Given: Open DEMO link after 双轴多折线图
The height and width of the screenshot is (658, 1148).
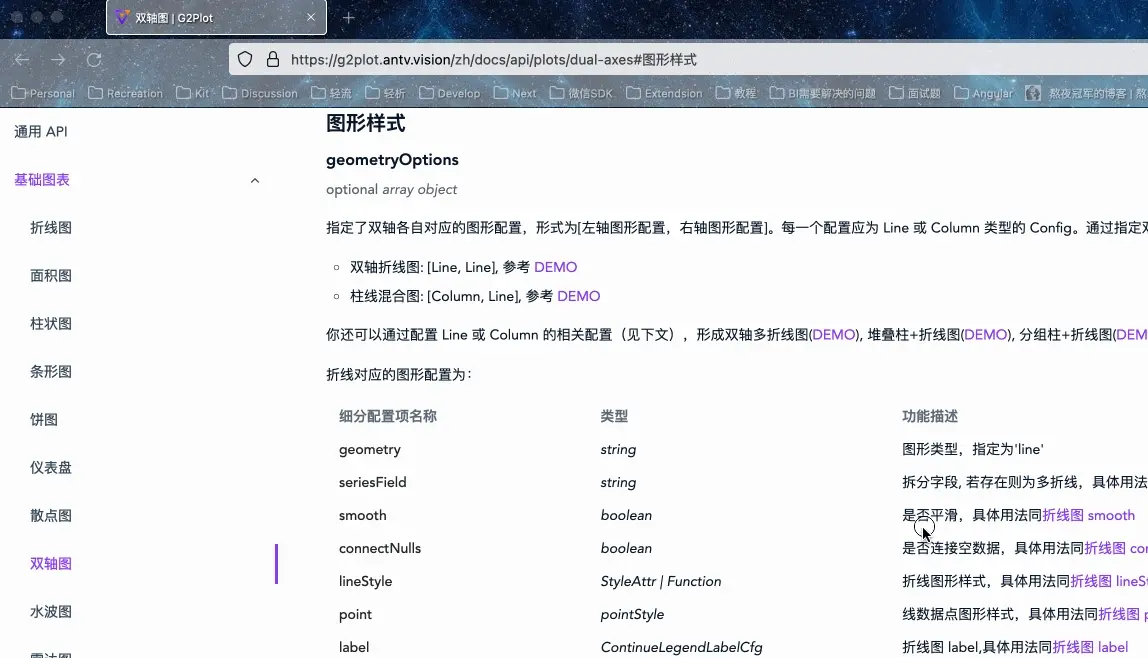Looking at the screenshot, I should click(x=833, y=334).
